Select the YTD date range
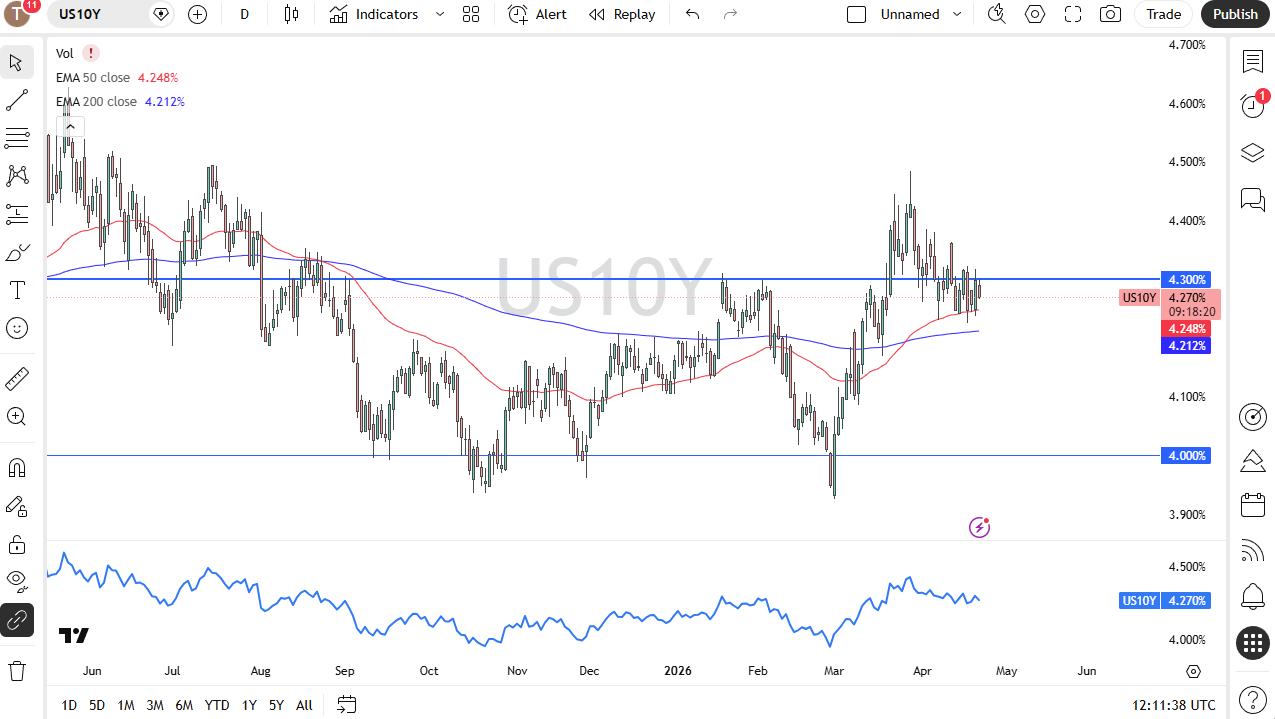The width and height of the screenshot is (1275, 719). [217, 705]
